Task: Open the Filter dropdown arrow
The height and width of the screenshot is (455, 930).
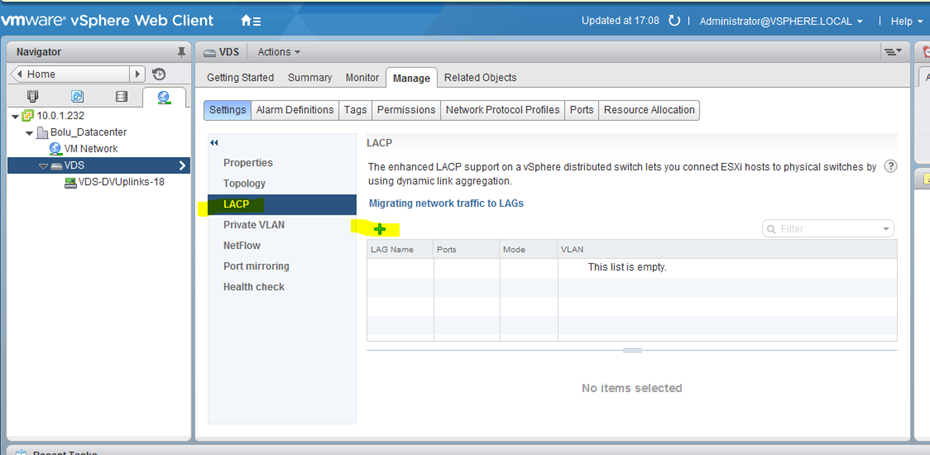Action: (x=886, y=229)
